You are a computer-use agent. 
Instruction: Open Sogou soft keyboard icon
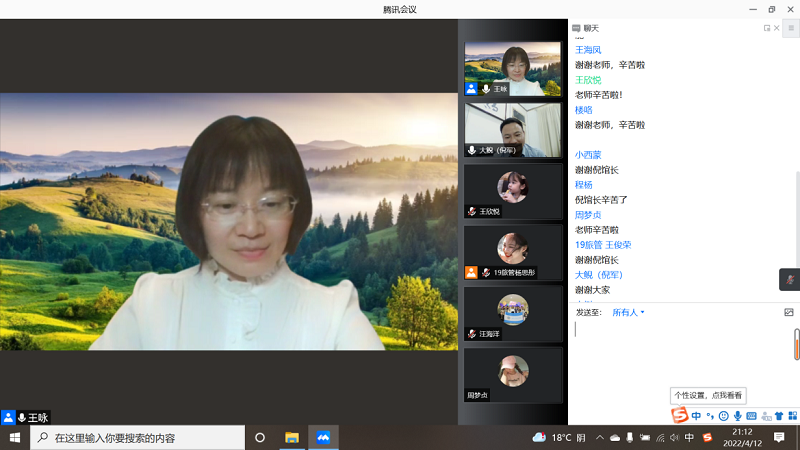[x=751, y=416]
